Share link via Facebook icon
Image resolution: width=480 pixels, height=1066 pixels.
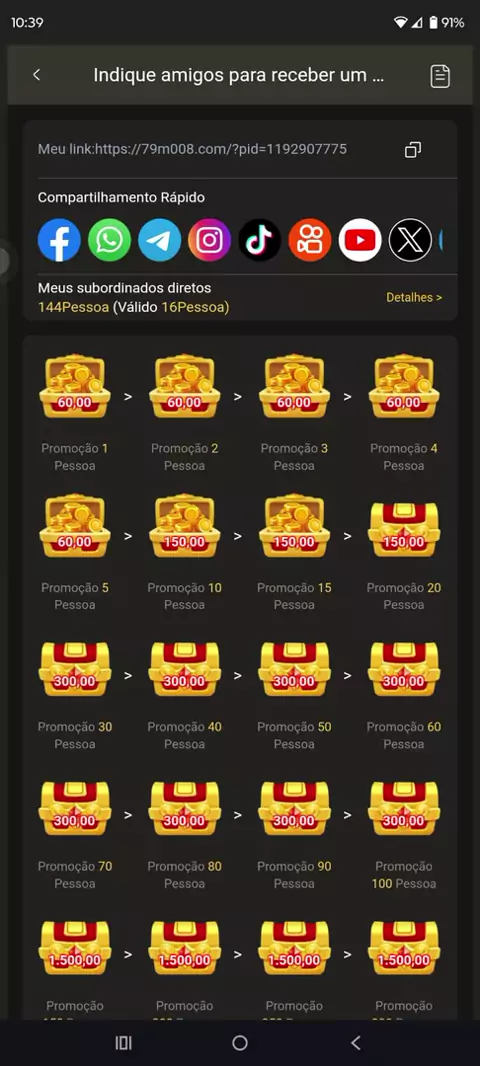(x=59, y=240)
